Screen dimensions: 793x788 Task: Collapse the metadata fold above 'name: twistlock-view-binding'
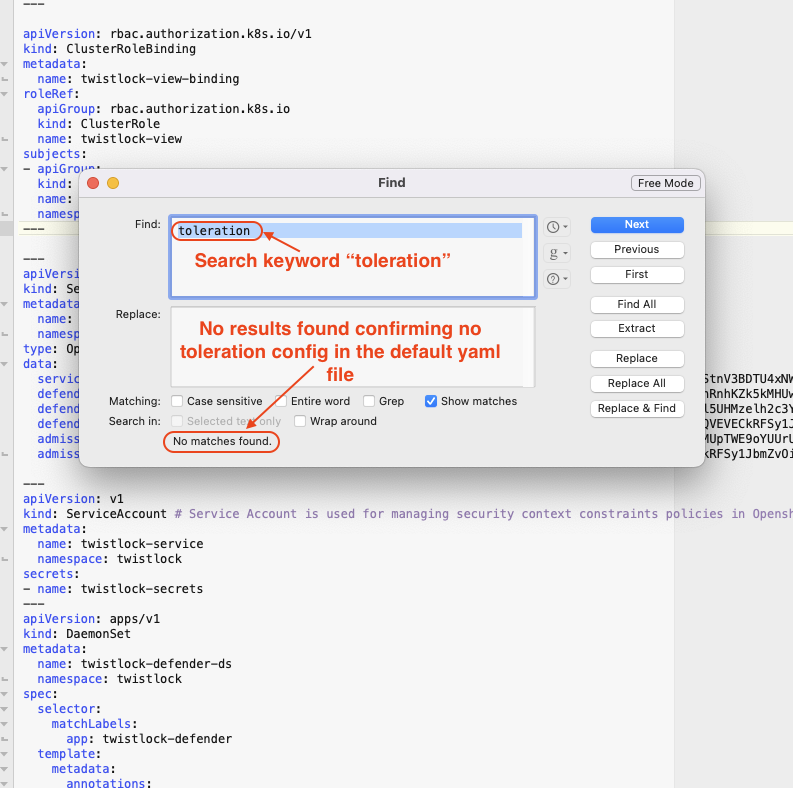point(5,64)
